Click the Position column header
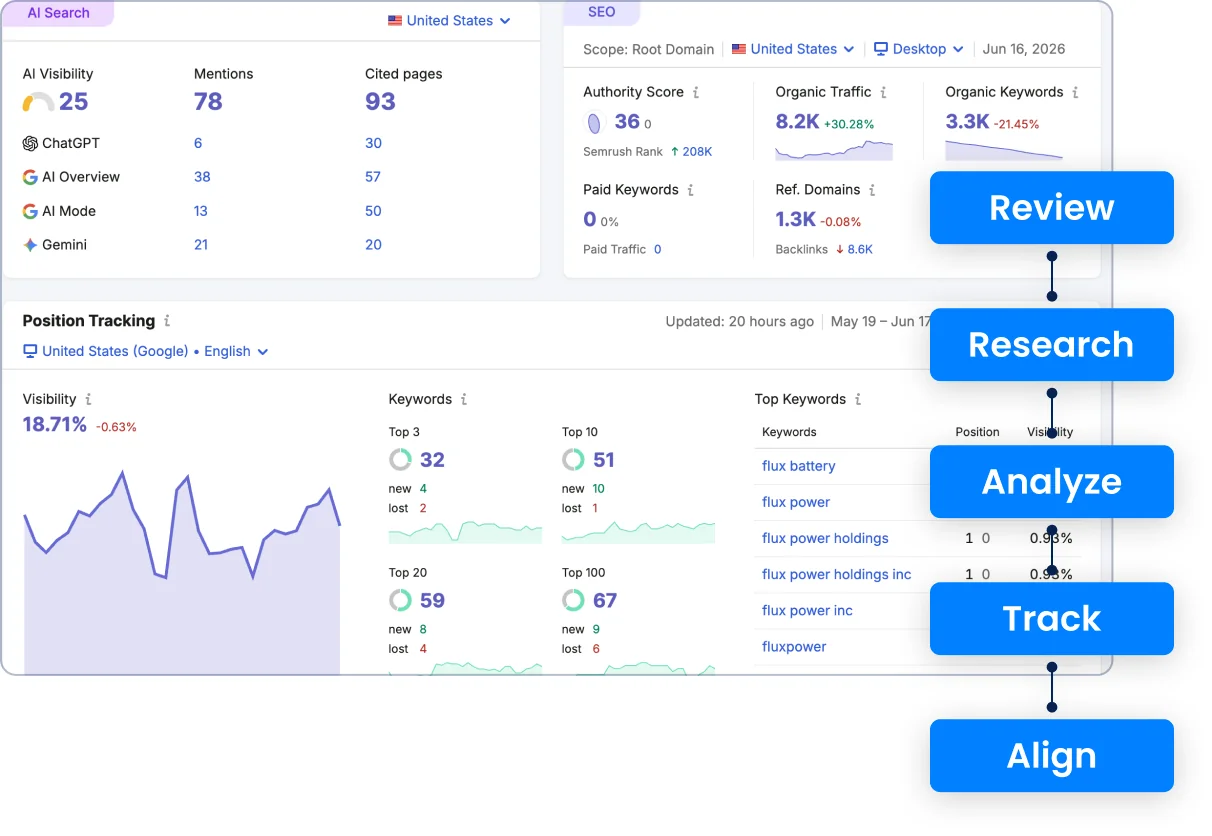 click(x=977, y=432)
